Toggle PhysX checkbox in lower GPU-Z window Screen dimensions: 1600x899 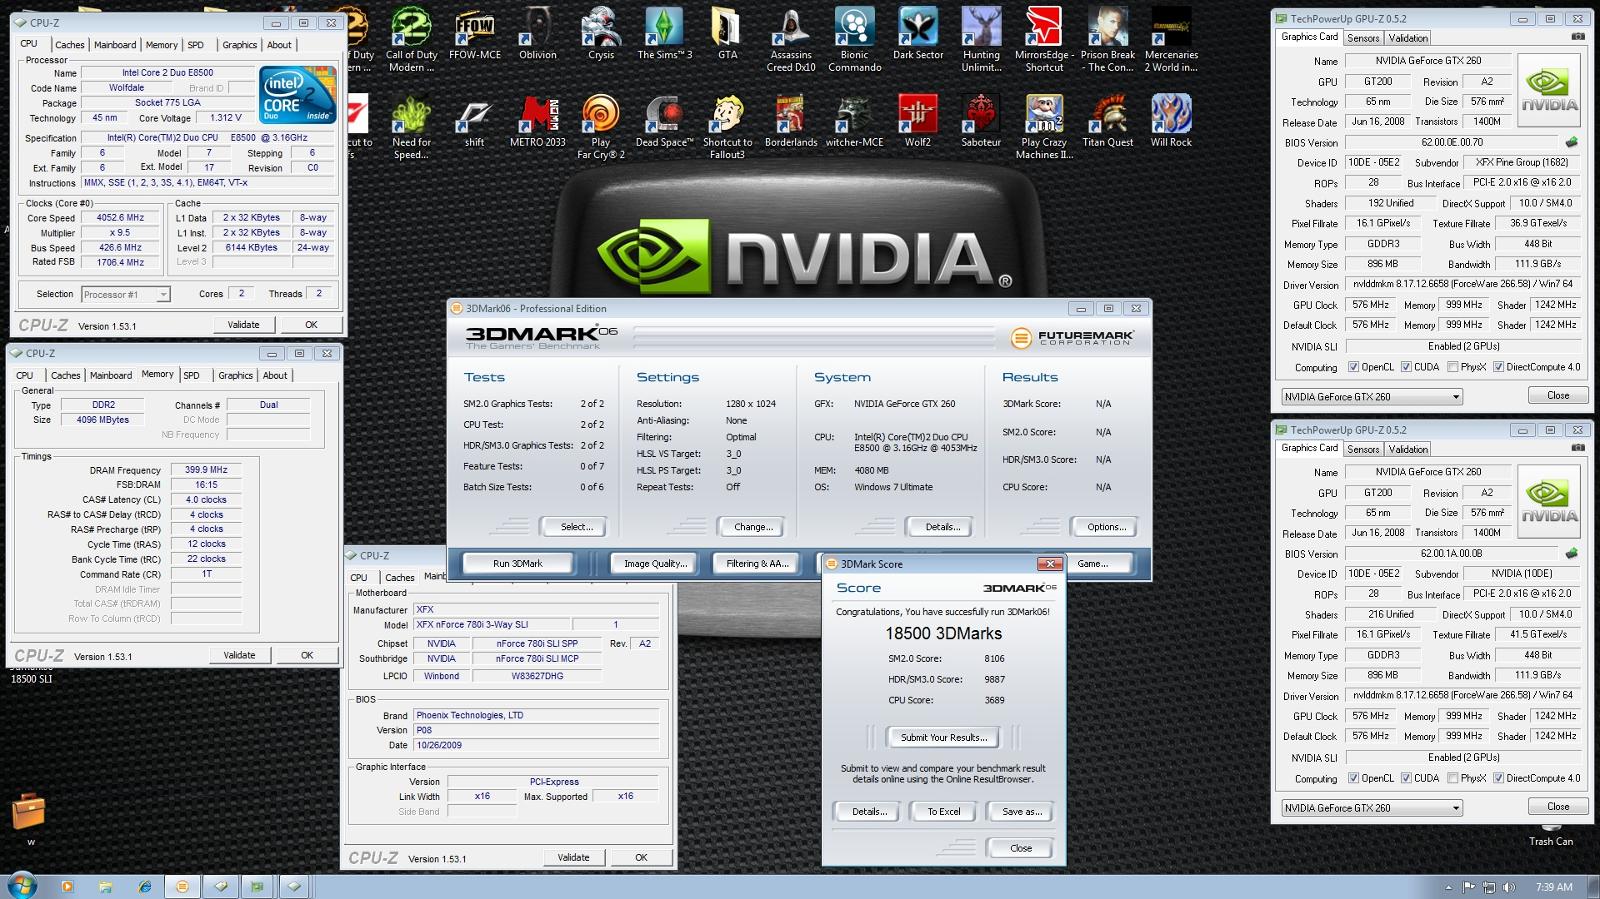click(1452, 778)
